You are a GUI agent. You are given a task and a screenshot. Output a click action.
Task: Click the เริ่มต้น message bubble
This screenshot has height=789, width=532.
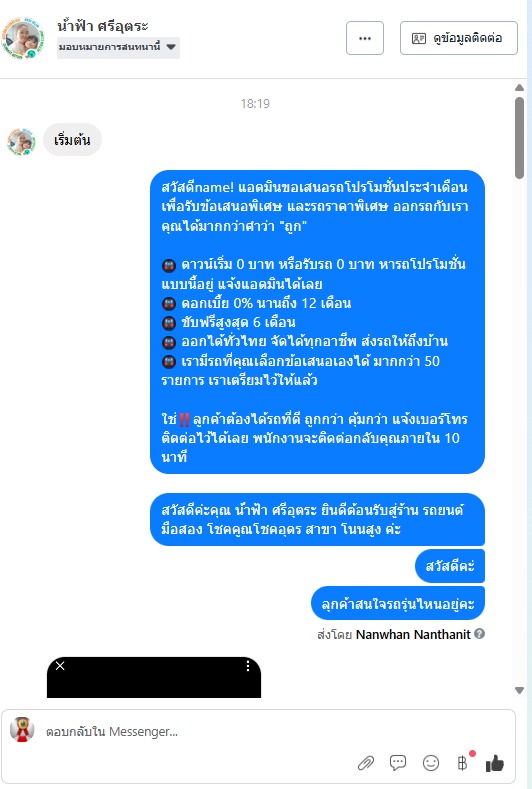[72, 139]
